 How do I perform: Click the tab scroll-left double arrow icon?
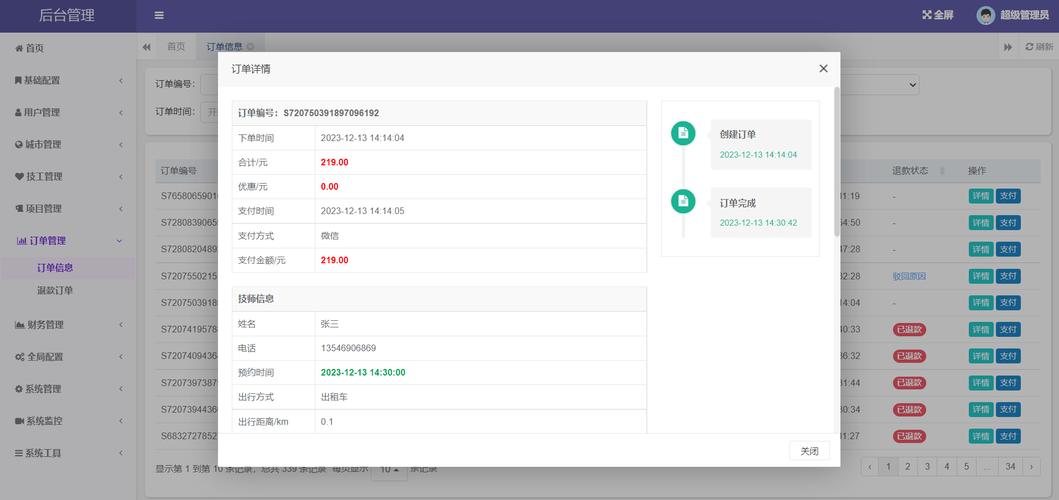147,47
